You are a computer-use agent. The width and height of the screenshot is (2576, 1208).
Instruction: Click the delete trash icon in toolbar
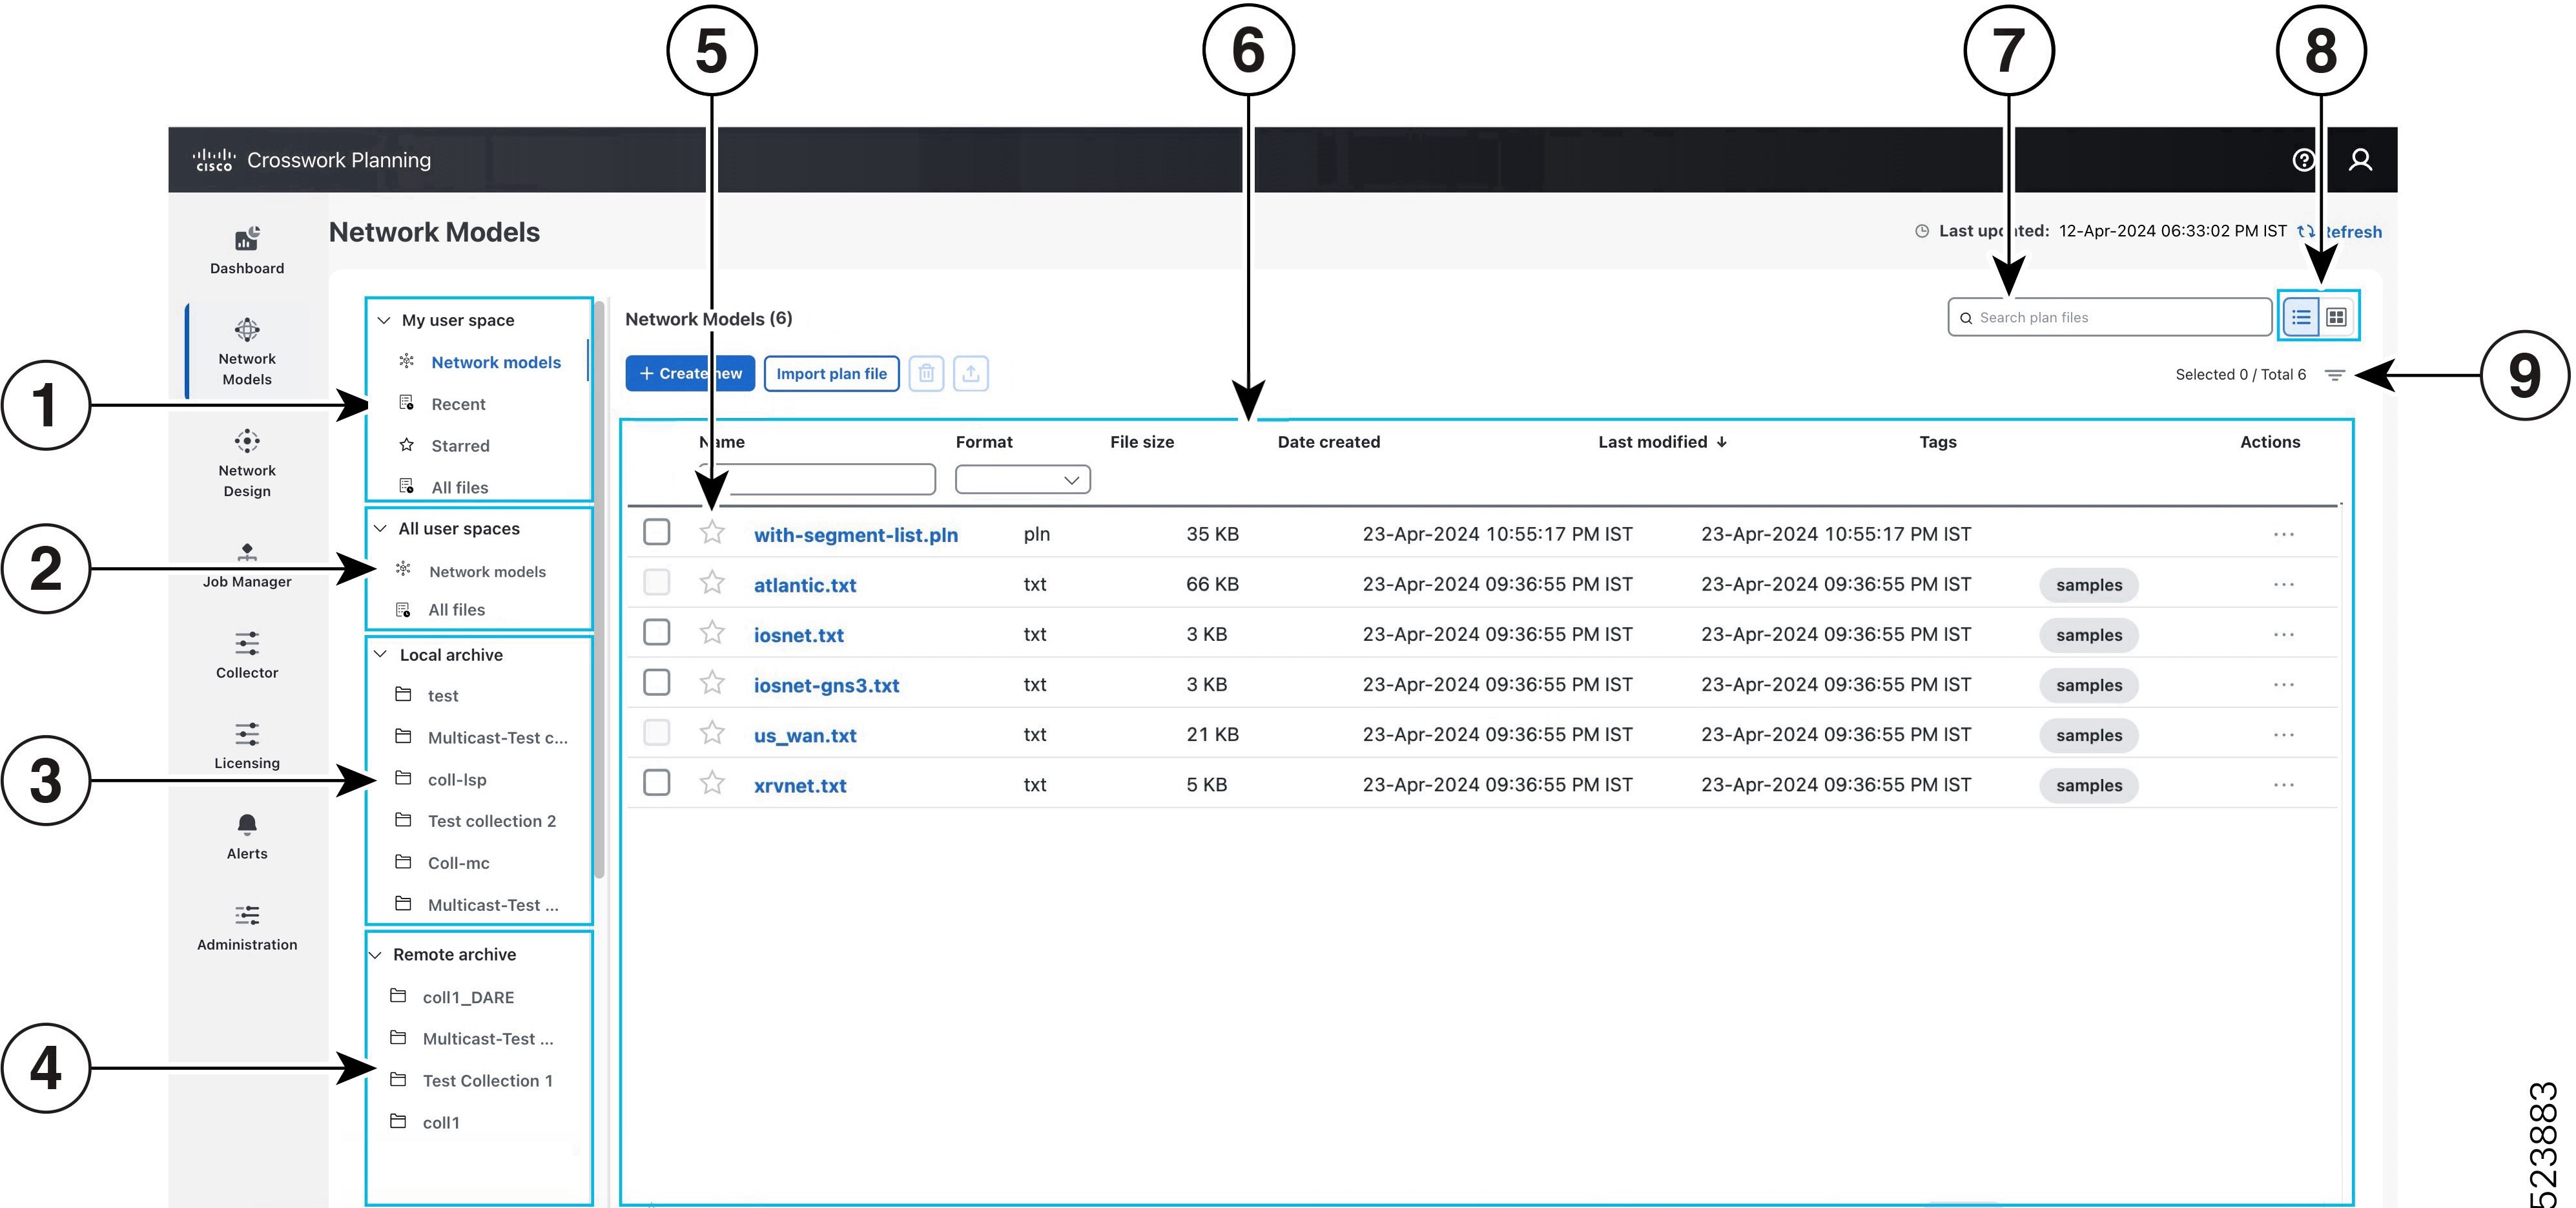coord(926,374)
